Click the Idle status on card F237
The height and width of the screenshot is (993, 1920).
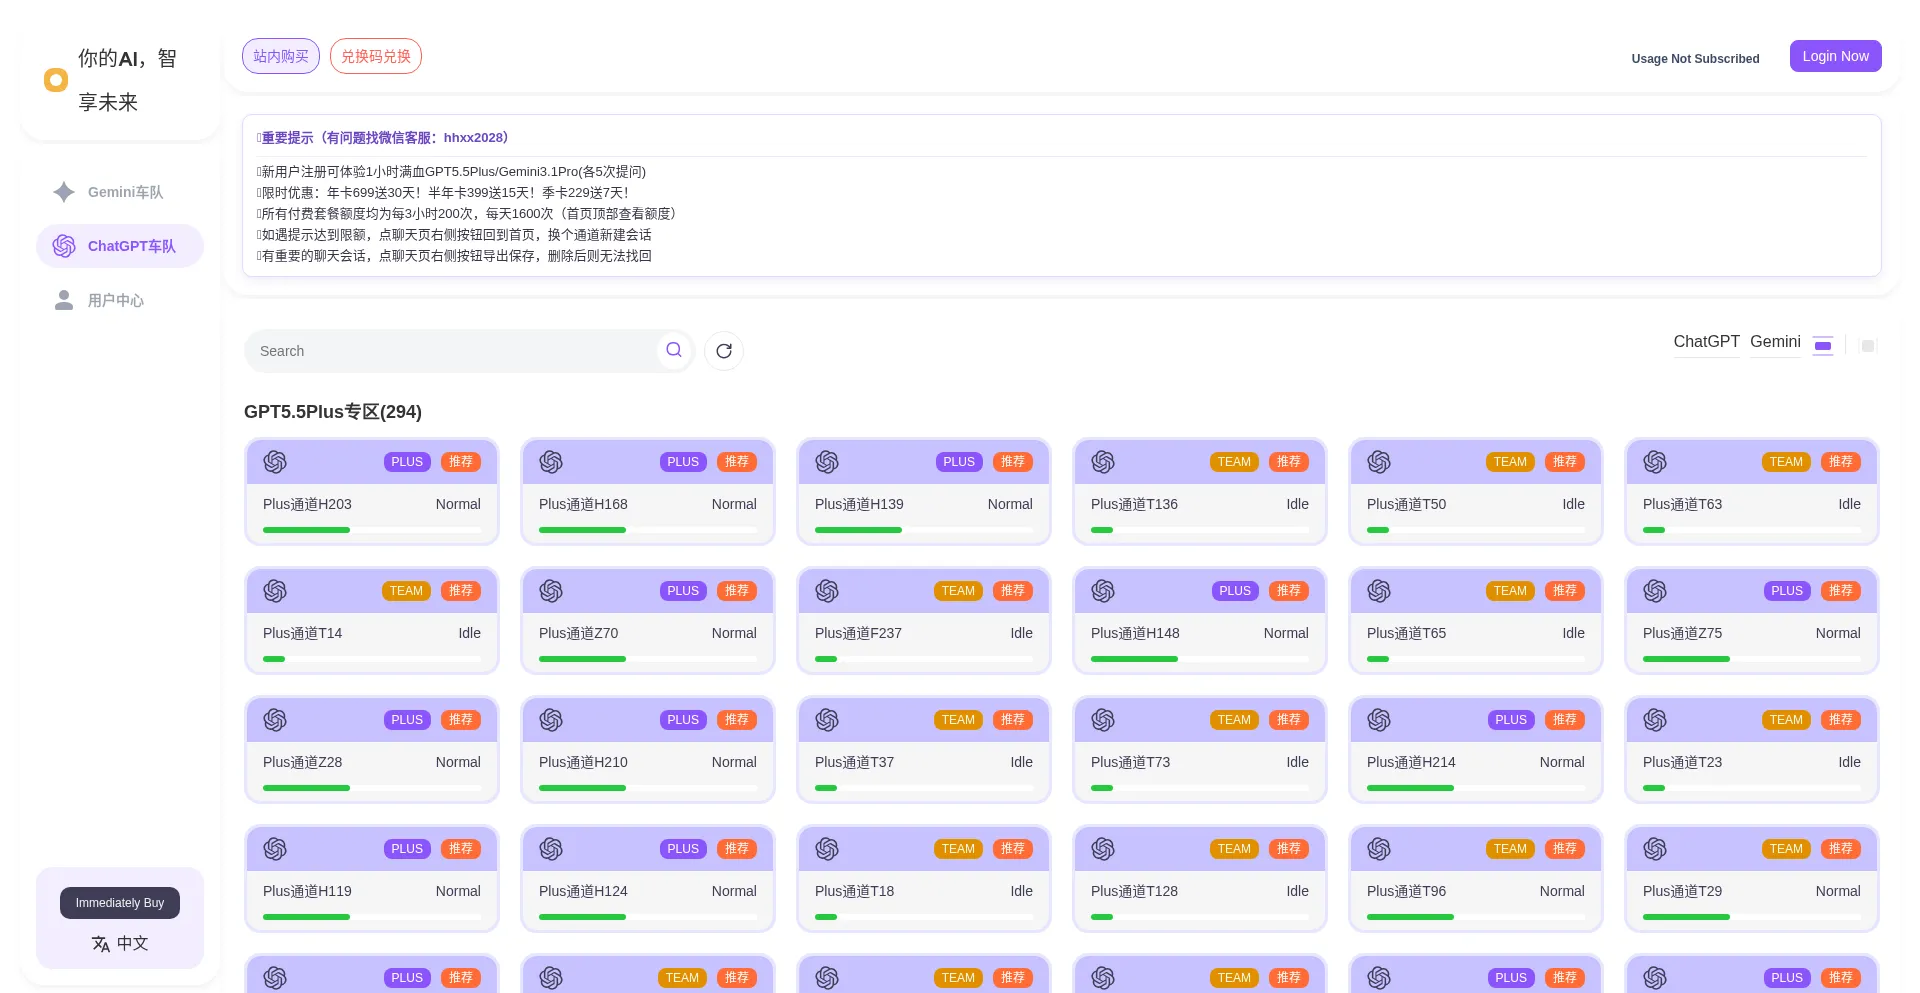point(1022,633)
